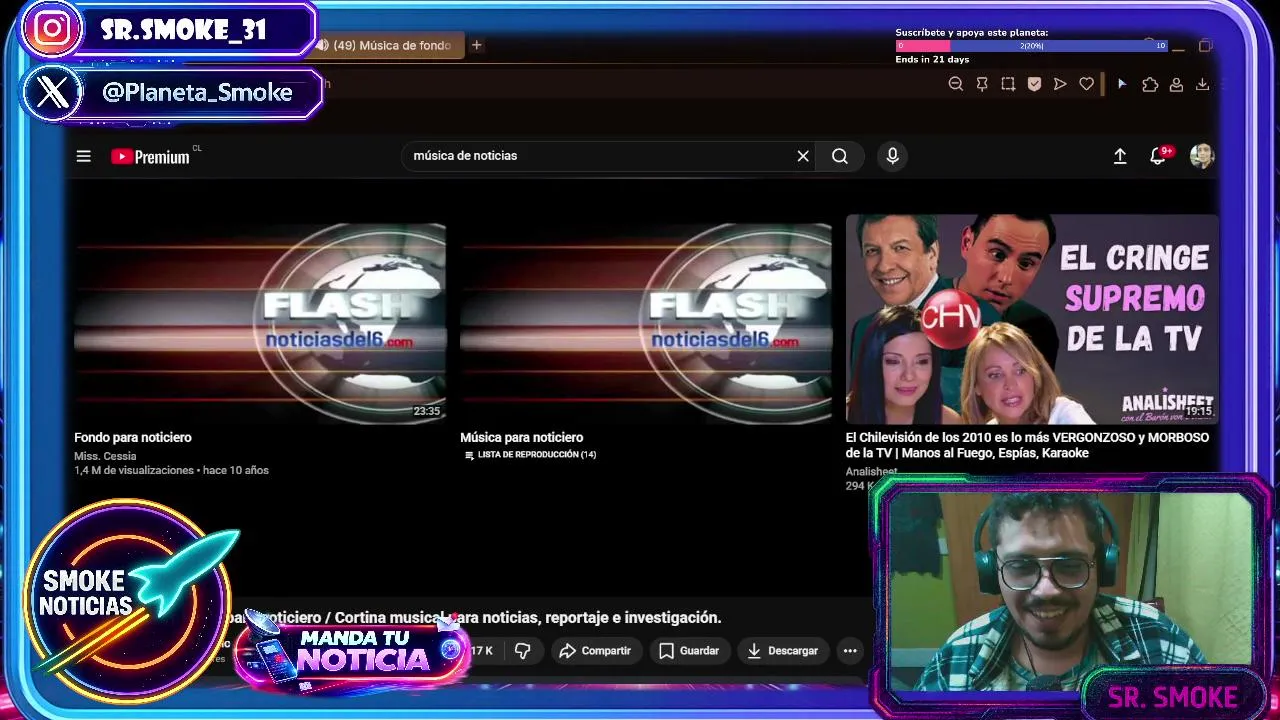Open a new browser tab with plus
The width and height of the screenshot is (1280, 720).
click(x=477, y=45)
